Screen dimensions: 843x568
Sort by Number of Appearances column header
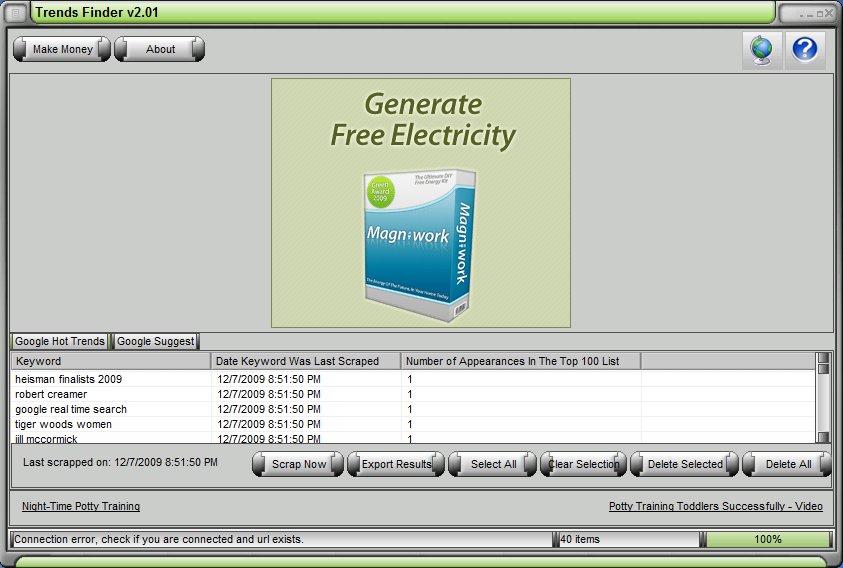pos(520,361)
